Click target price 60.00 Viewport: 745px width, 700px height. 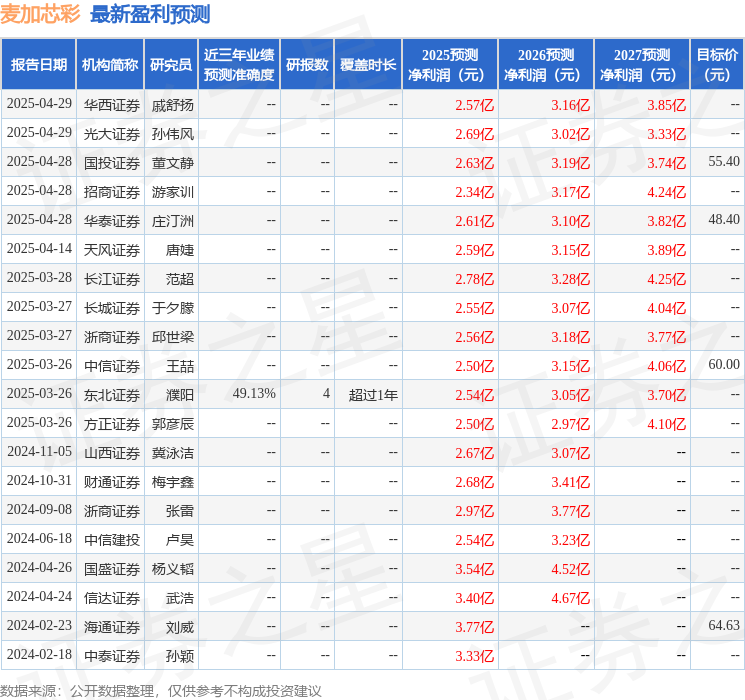(x=724, y=364)
